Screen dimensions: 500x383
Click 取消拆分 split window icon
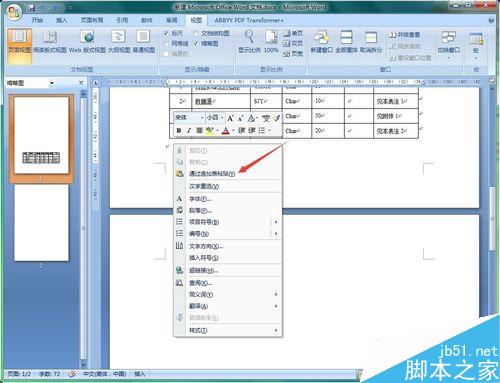371,42
